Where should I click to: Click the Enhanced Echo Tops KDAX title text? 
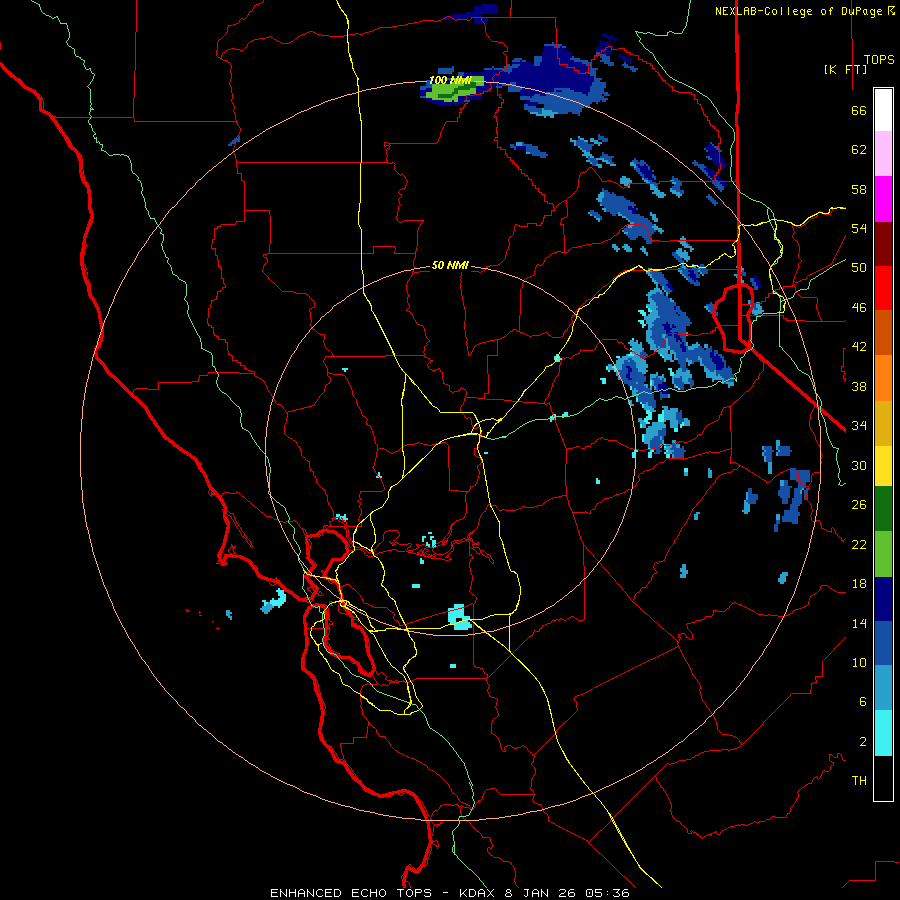(x=450, y=893)
